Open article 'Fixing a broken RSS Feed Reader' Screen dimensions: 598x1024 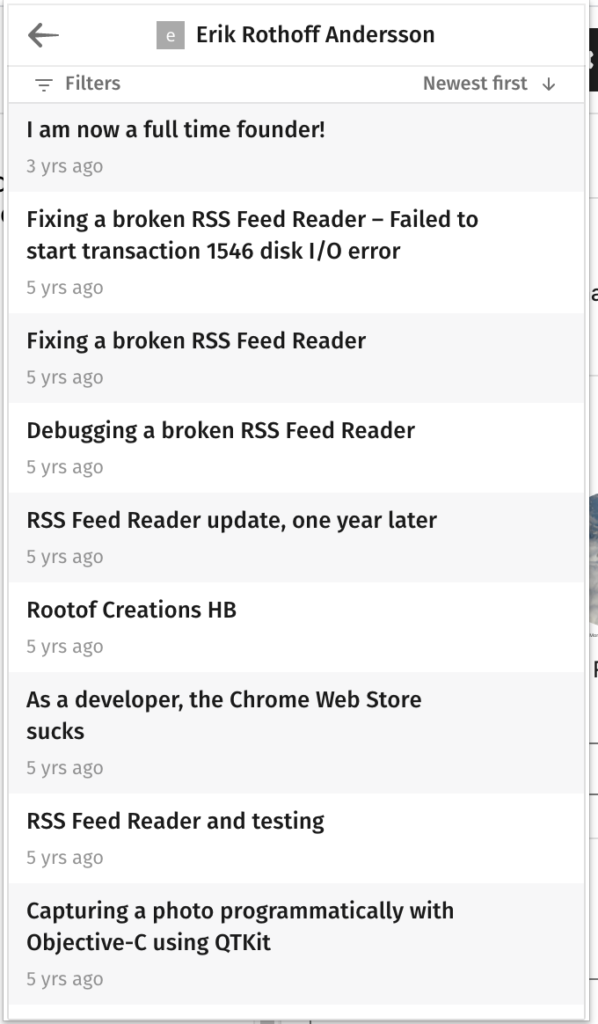tap(296, 358)
